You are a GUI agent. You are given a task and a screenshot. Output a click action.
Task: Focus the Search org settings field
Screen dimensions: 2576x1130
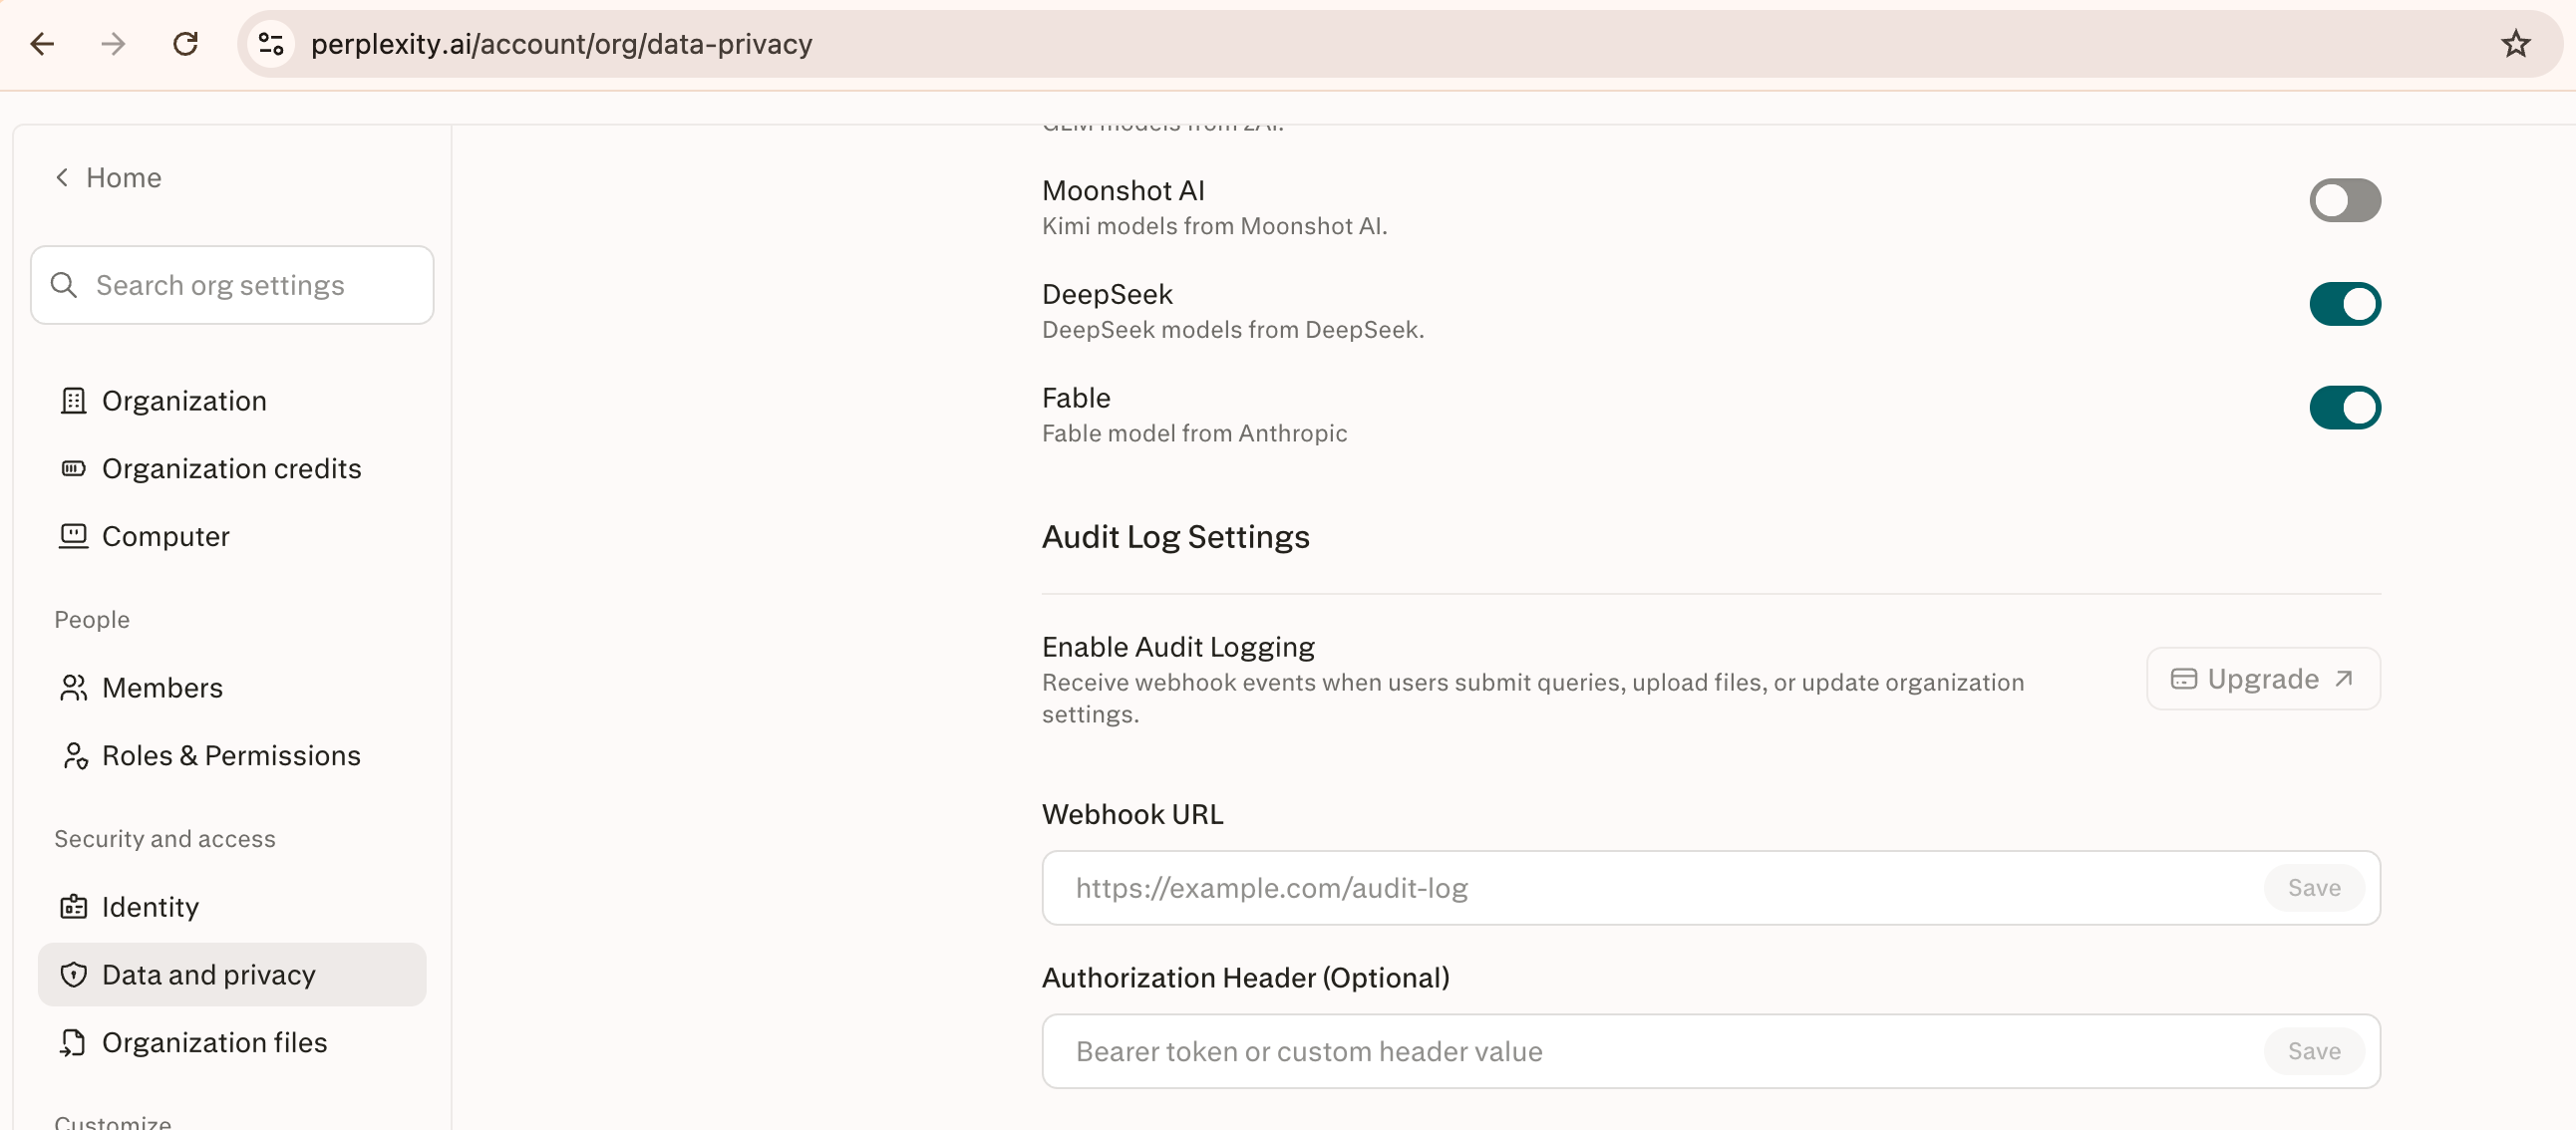(x=232, y=285)
